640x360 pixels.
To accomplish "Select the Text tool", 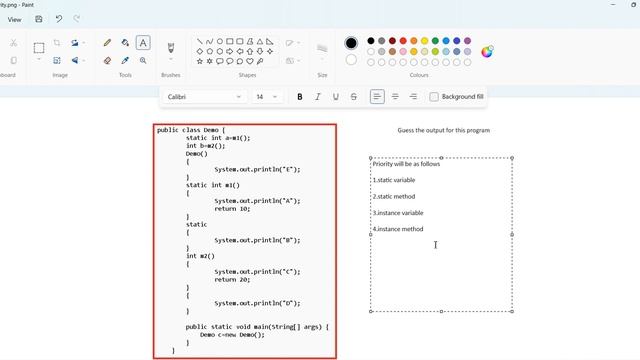I will (143, 42).
